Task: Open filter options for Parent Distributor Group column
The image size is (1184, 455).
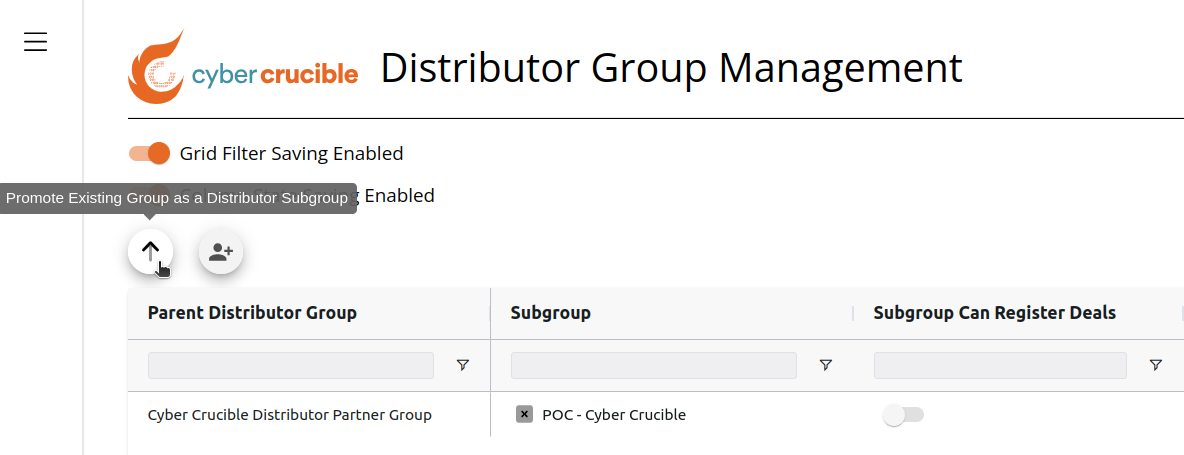Action: tap(463, 365)
